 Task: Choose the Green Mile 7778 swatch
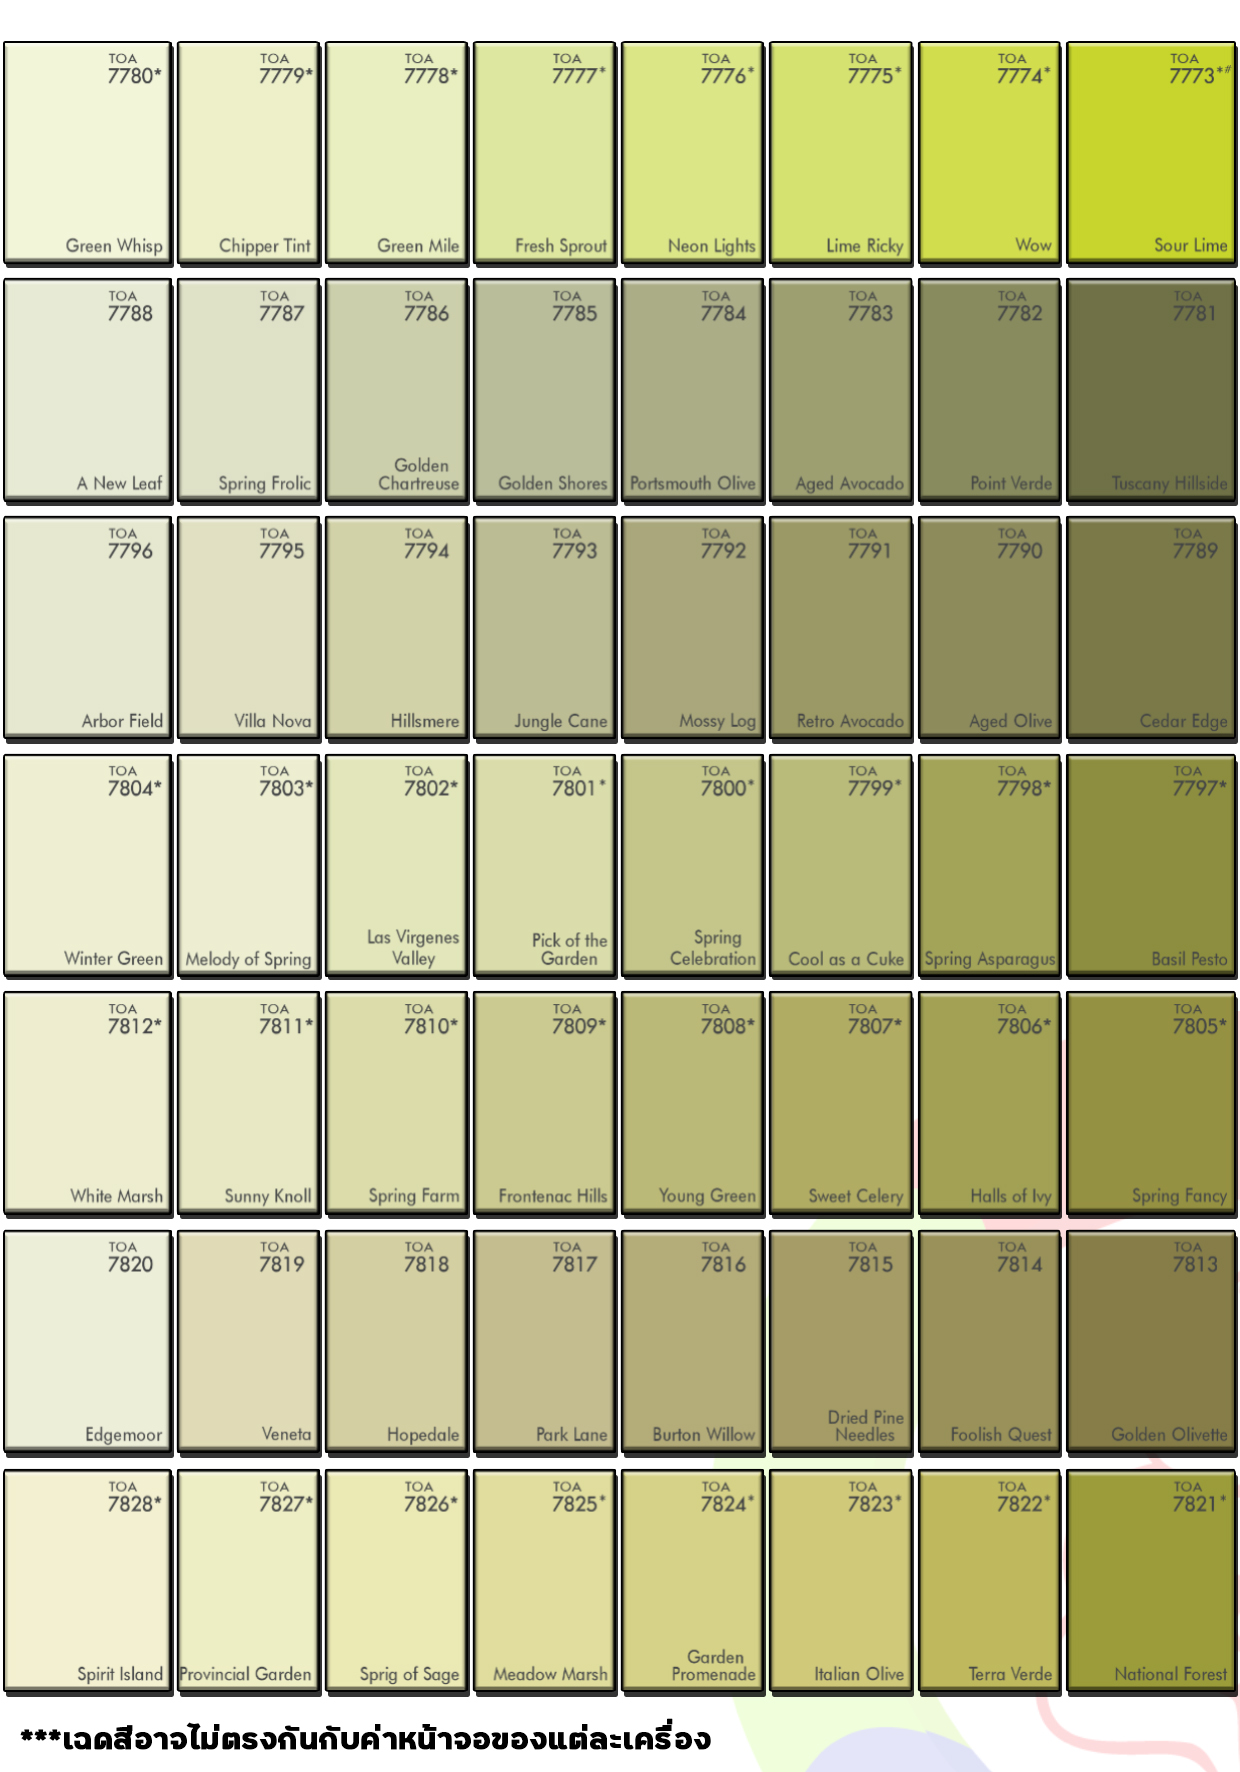[x=396, y=153]
